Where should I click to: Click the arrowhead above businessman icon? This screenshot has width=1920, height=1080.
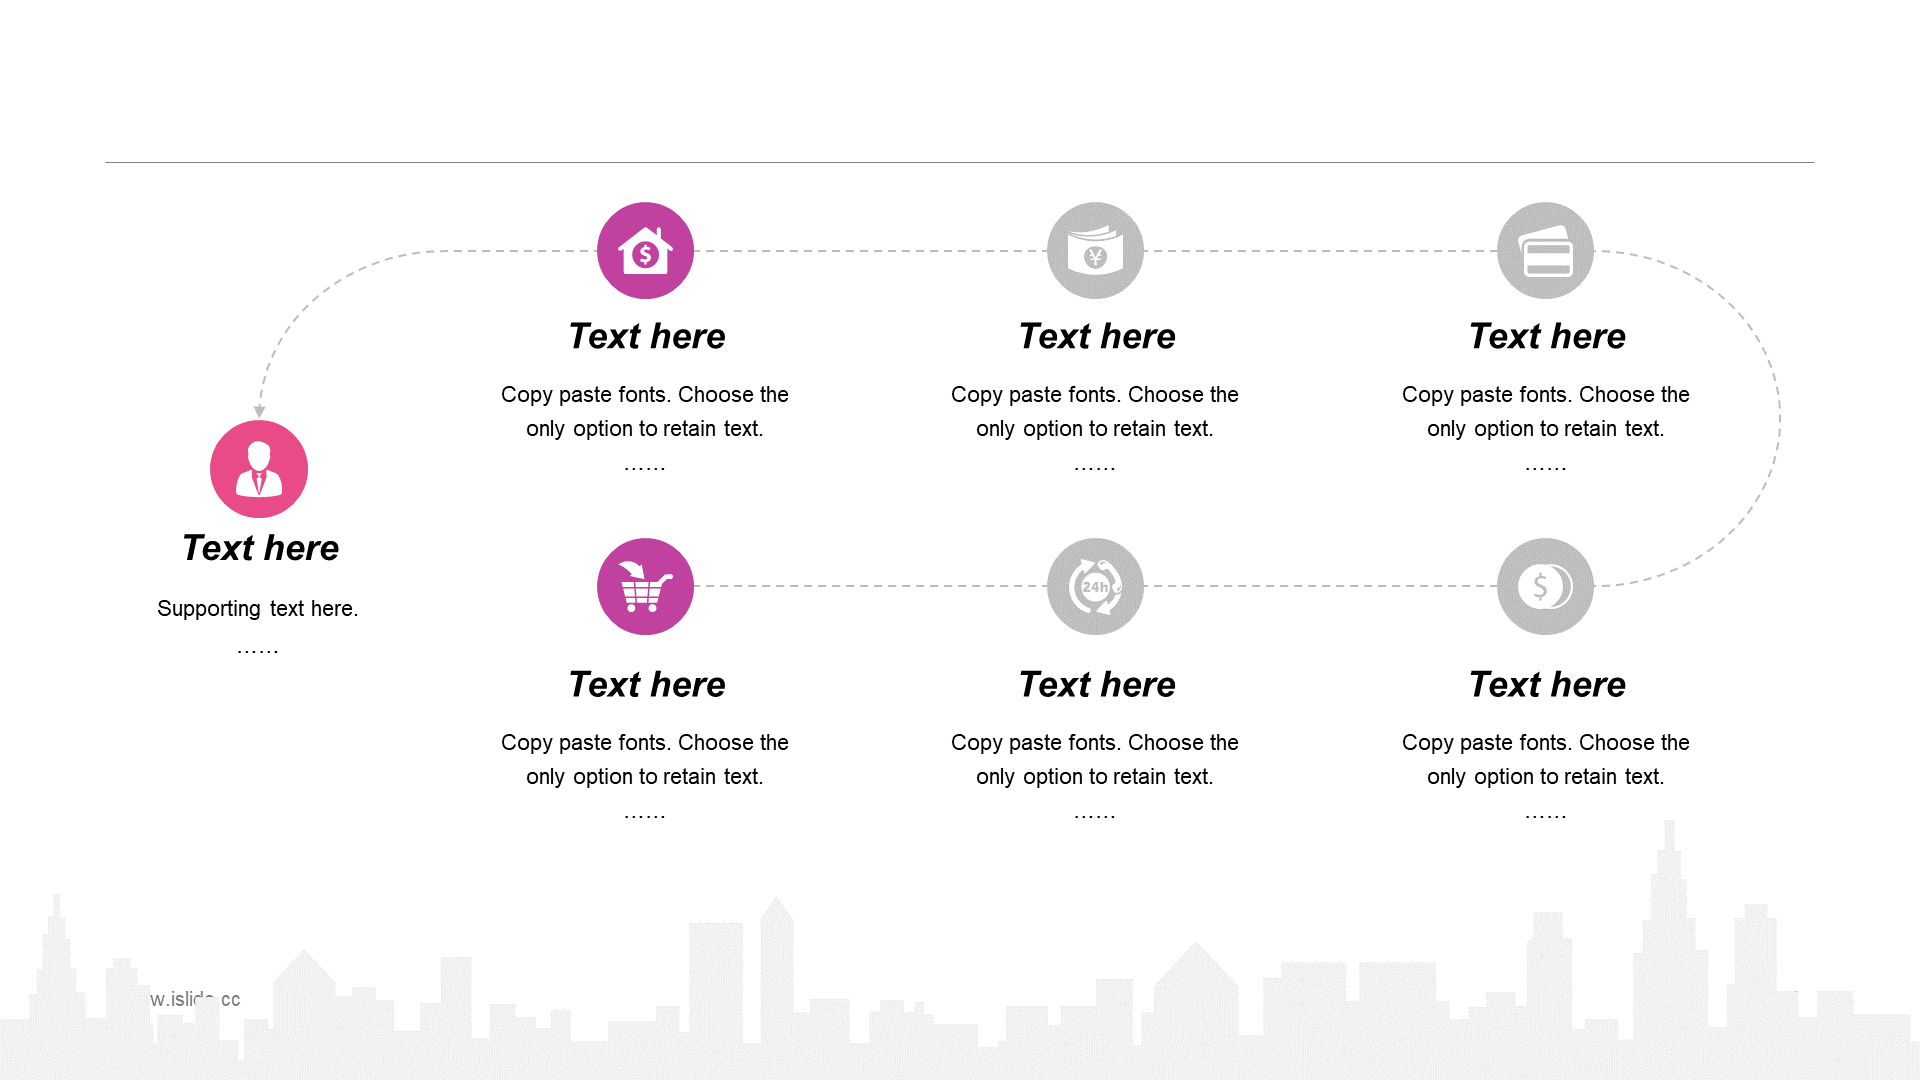click(x=259, y=411)
